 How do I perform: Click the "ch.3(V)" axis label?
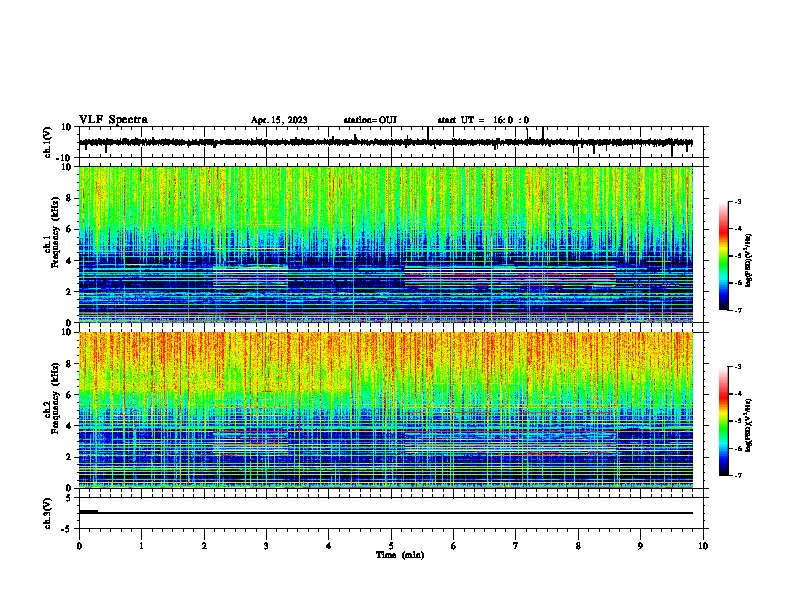coord(48,513)
